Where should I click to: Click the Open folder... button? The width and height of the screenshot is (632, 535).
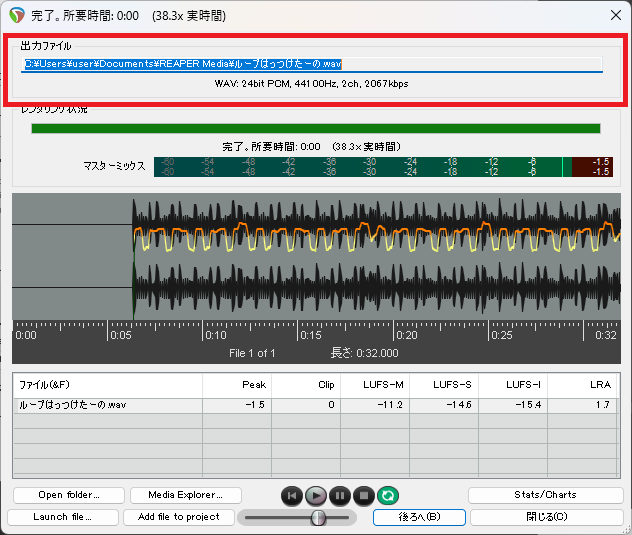click(x=68, y=495)
